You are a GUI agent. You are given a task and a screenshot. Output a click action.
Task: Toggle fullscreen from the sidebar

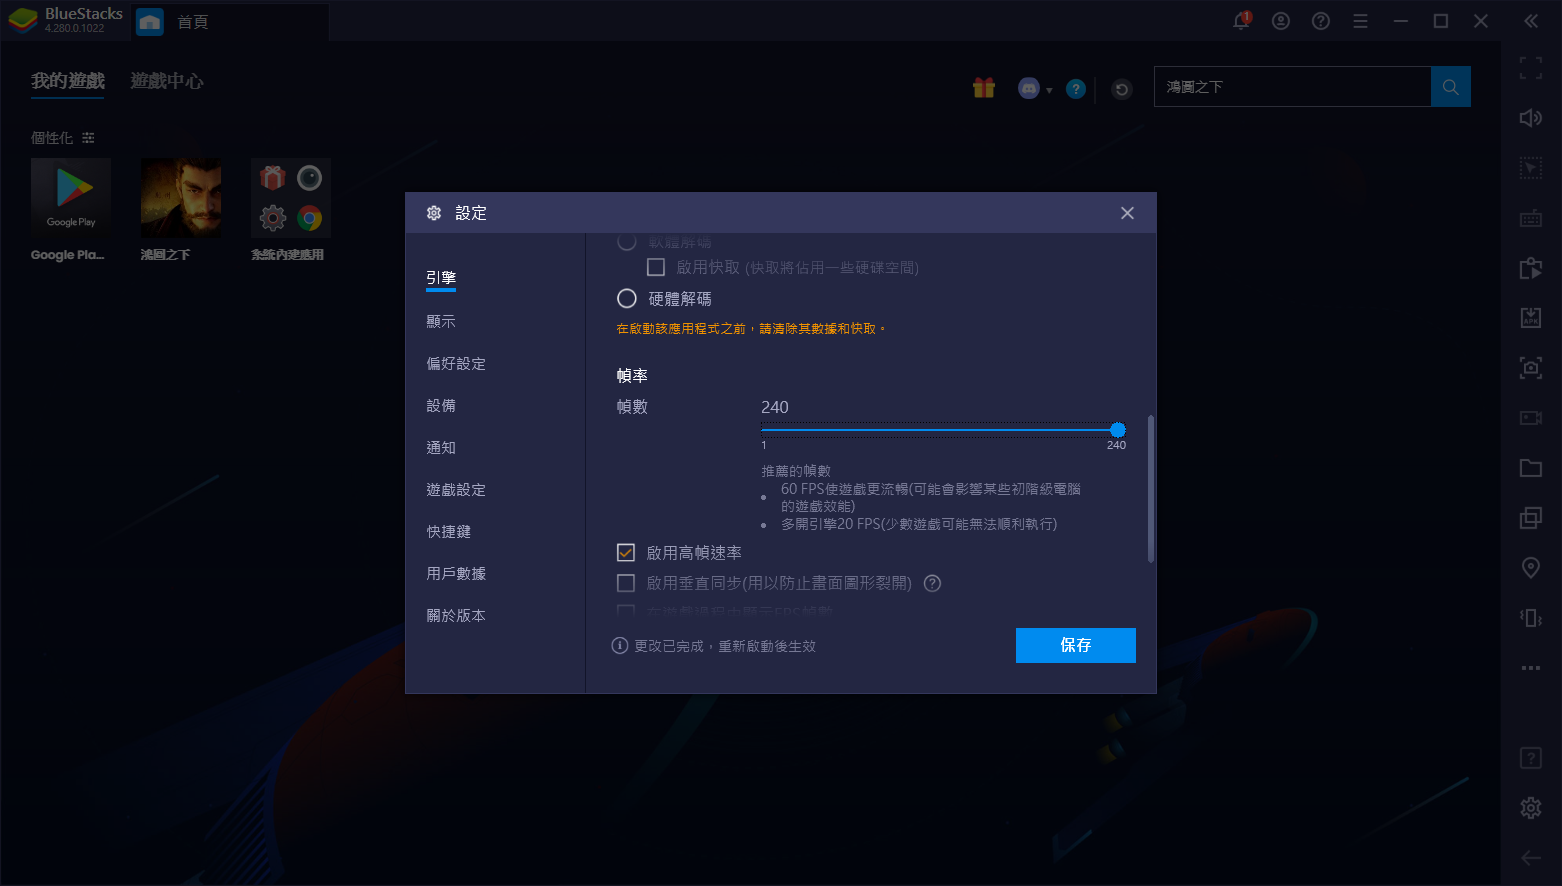coord(1531,68)
